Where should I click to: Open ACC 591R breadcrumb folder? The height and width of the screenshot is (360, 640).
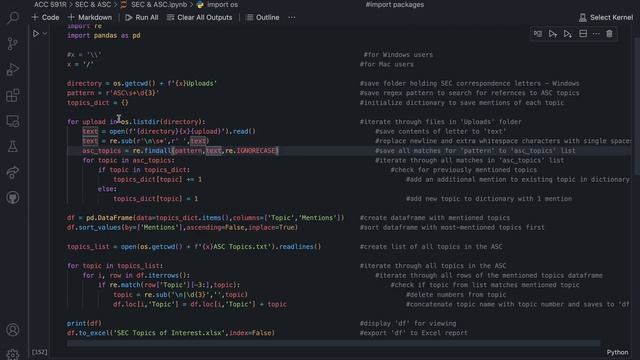click(50, 4)
